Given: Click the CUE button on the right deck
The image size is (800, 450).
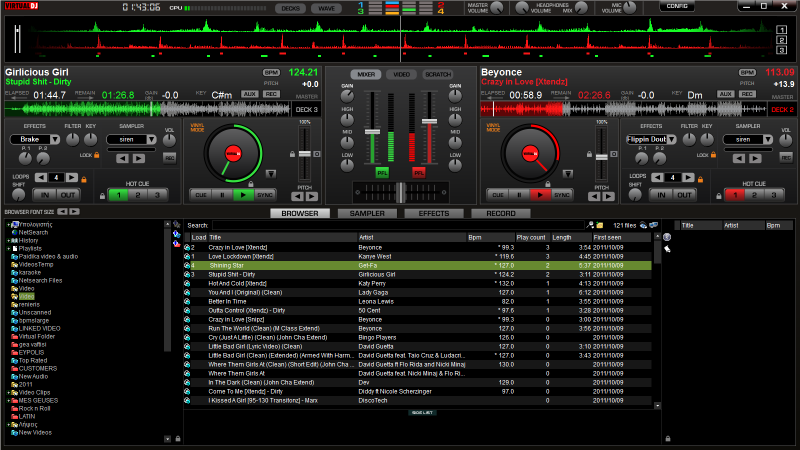Looking at the screenshot, I should point(498,195).
